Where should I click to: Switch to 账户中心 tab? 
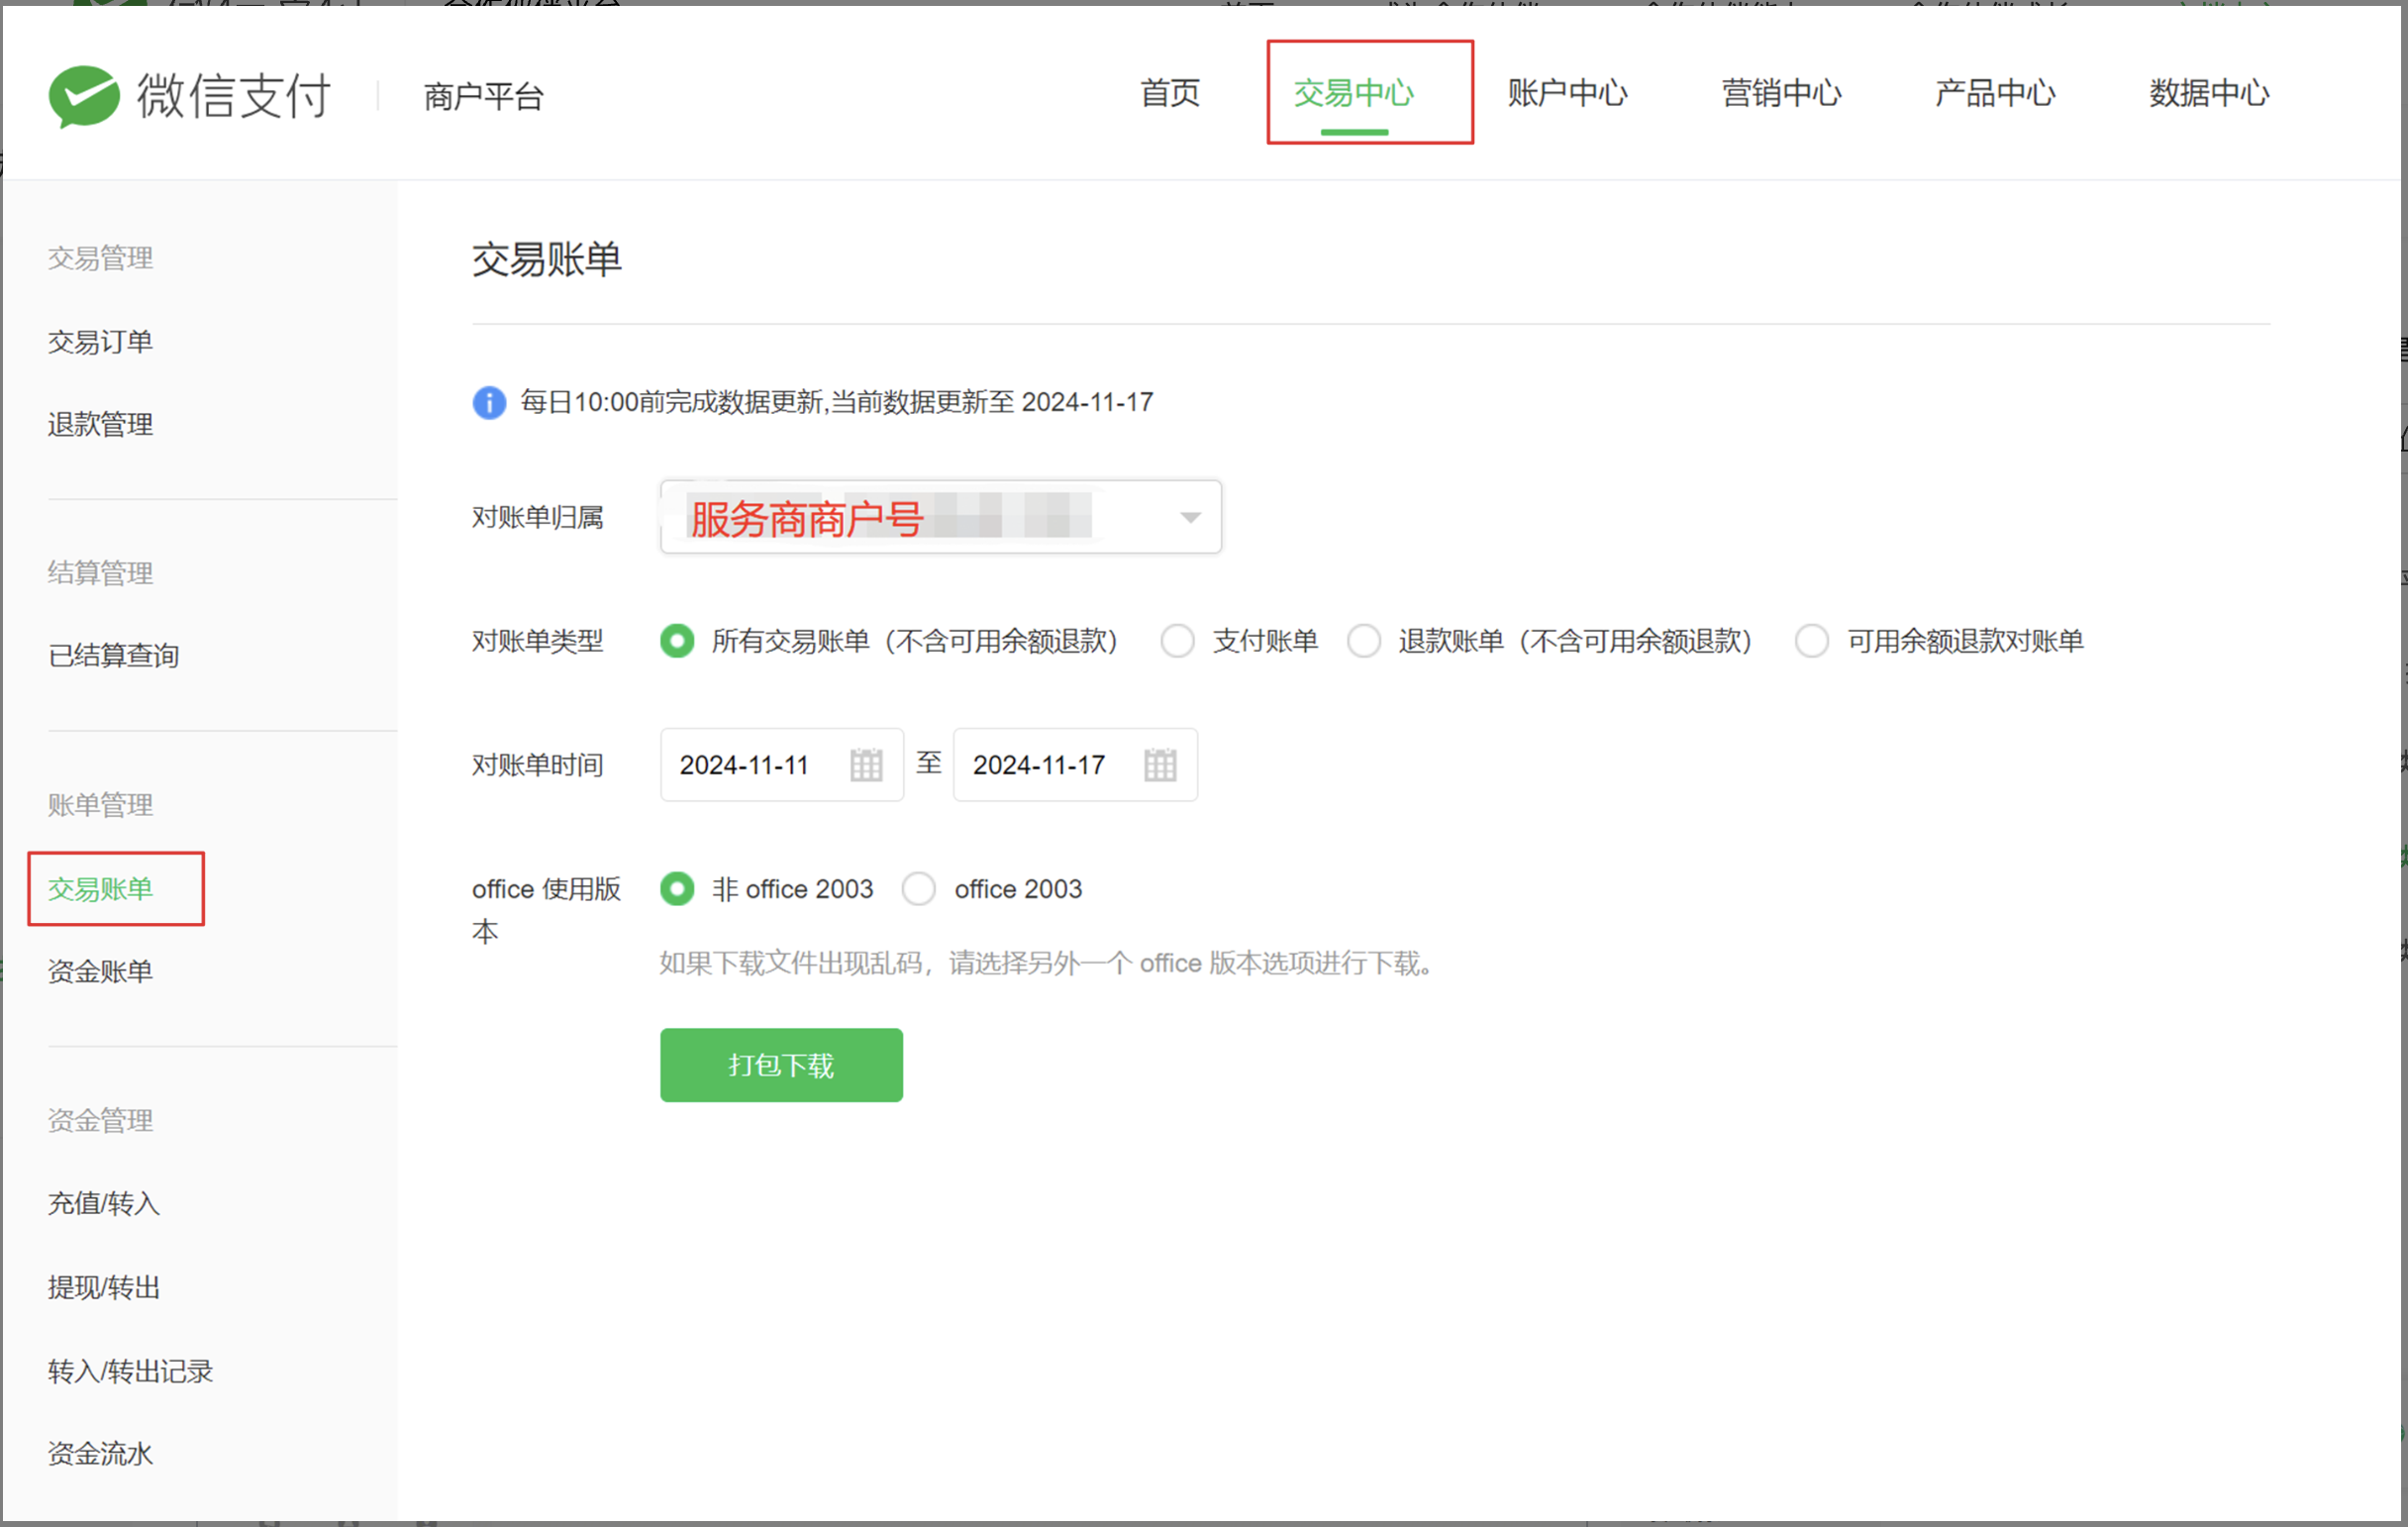pos(1567,93)
